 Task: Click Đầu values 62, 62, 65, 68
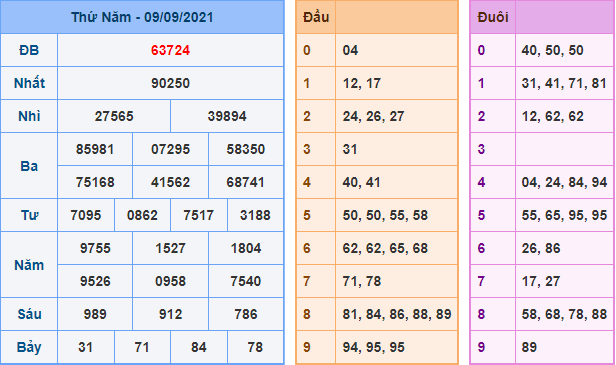tap(385, 248)
